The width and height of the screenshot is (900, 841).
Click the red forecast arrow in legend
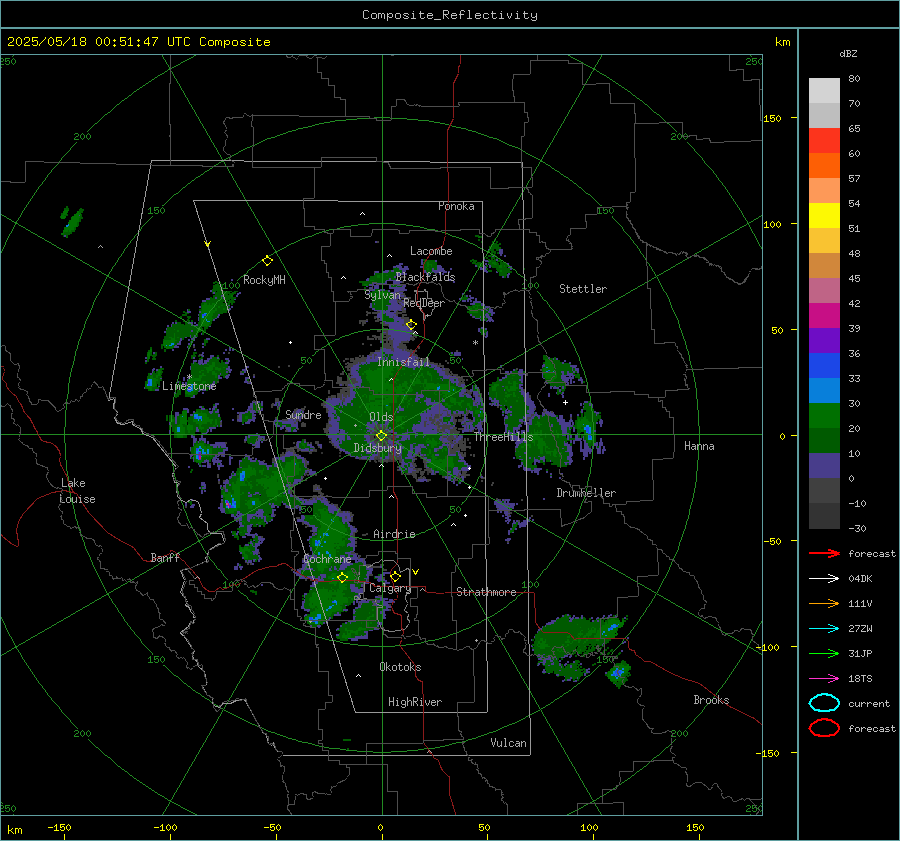(824, 553)
